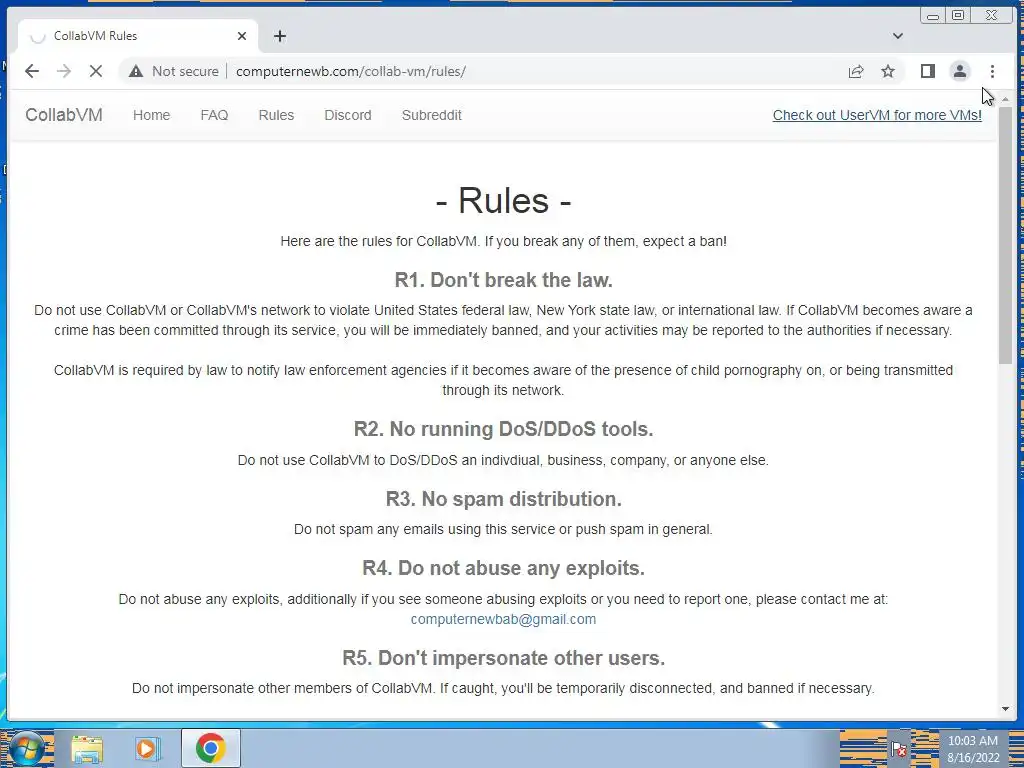Restore down the Chrome window
The height and width of the screenshot is (768, 1024).
[957, 15]
